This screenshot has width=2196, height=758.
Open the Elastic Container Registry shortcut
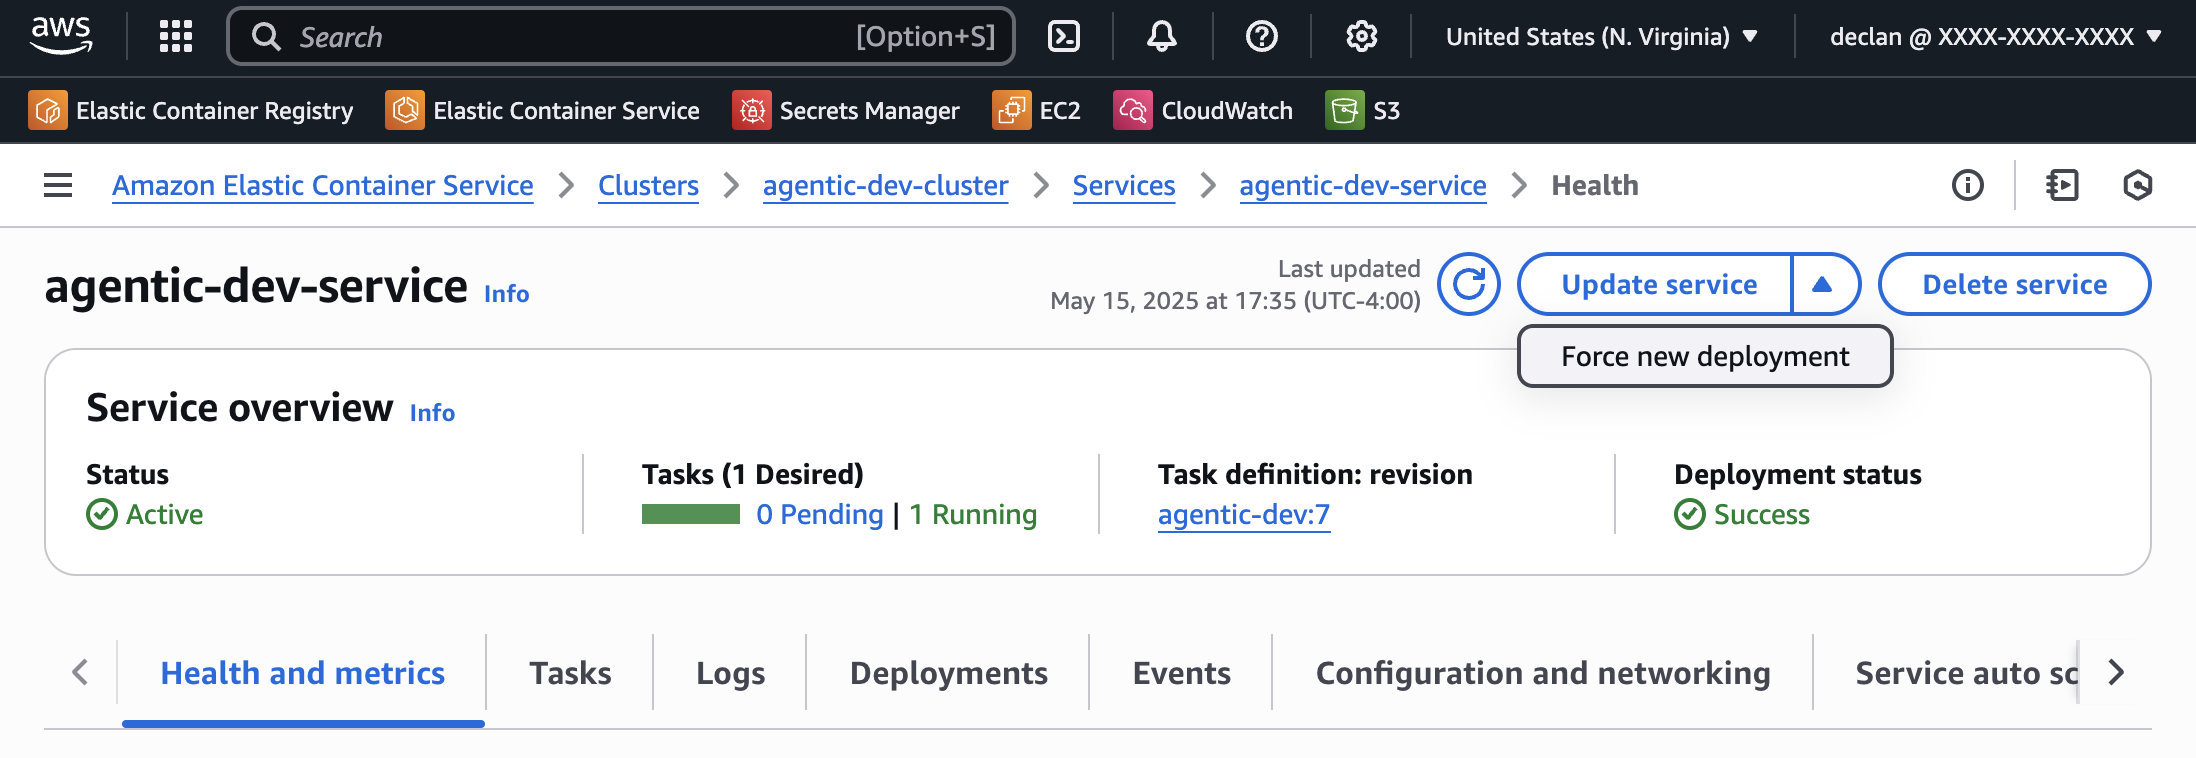(191, 110)
